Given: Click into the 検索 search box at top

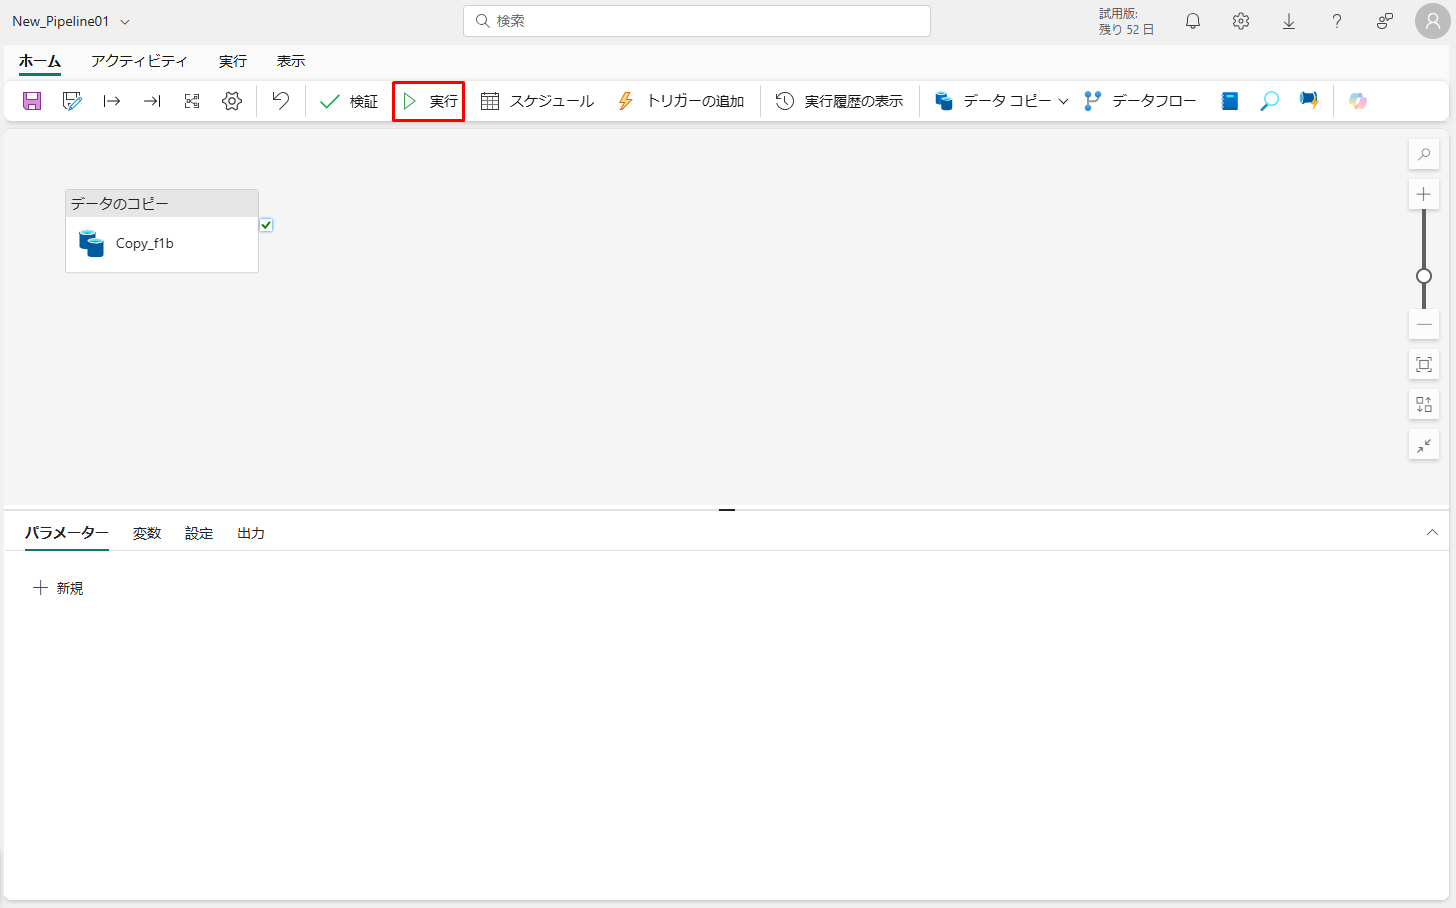Looking at the screenshot, I should [697, 21].
